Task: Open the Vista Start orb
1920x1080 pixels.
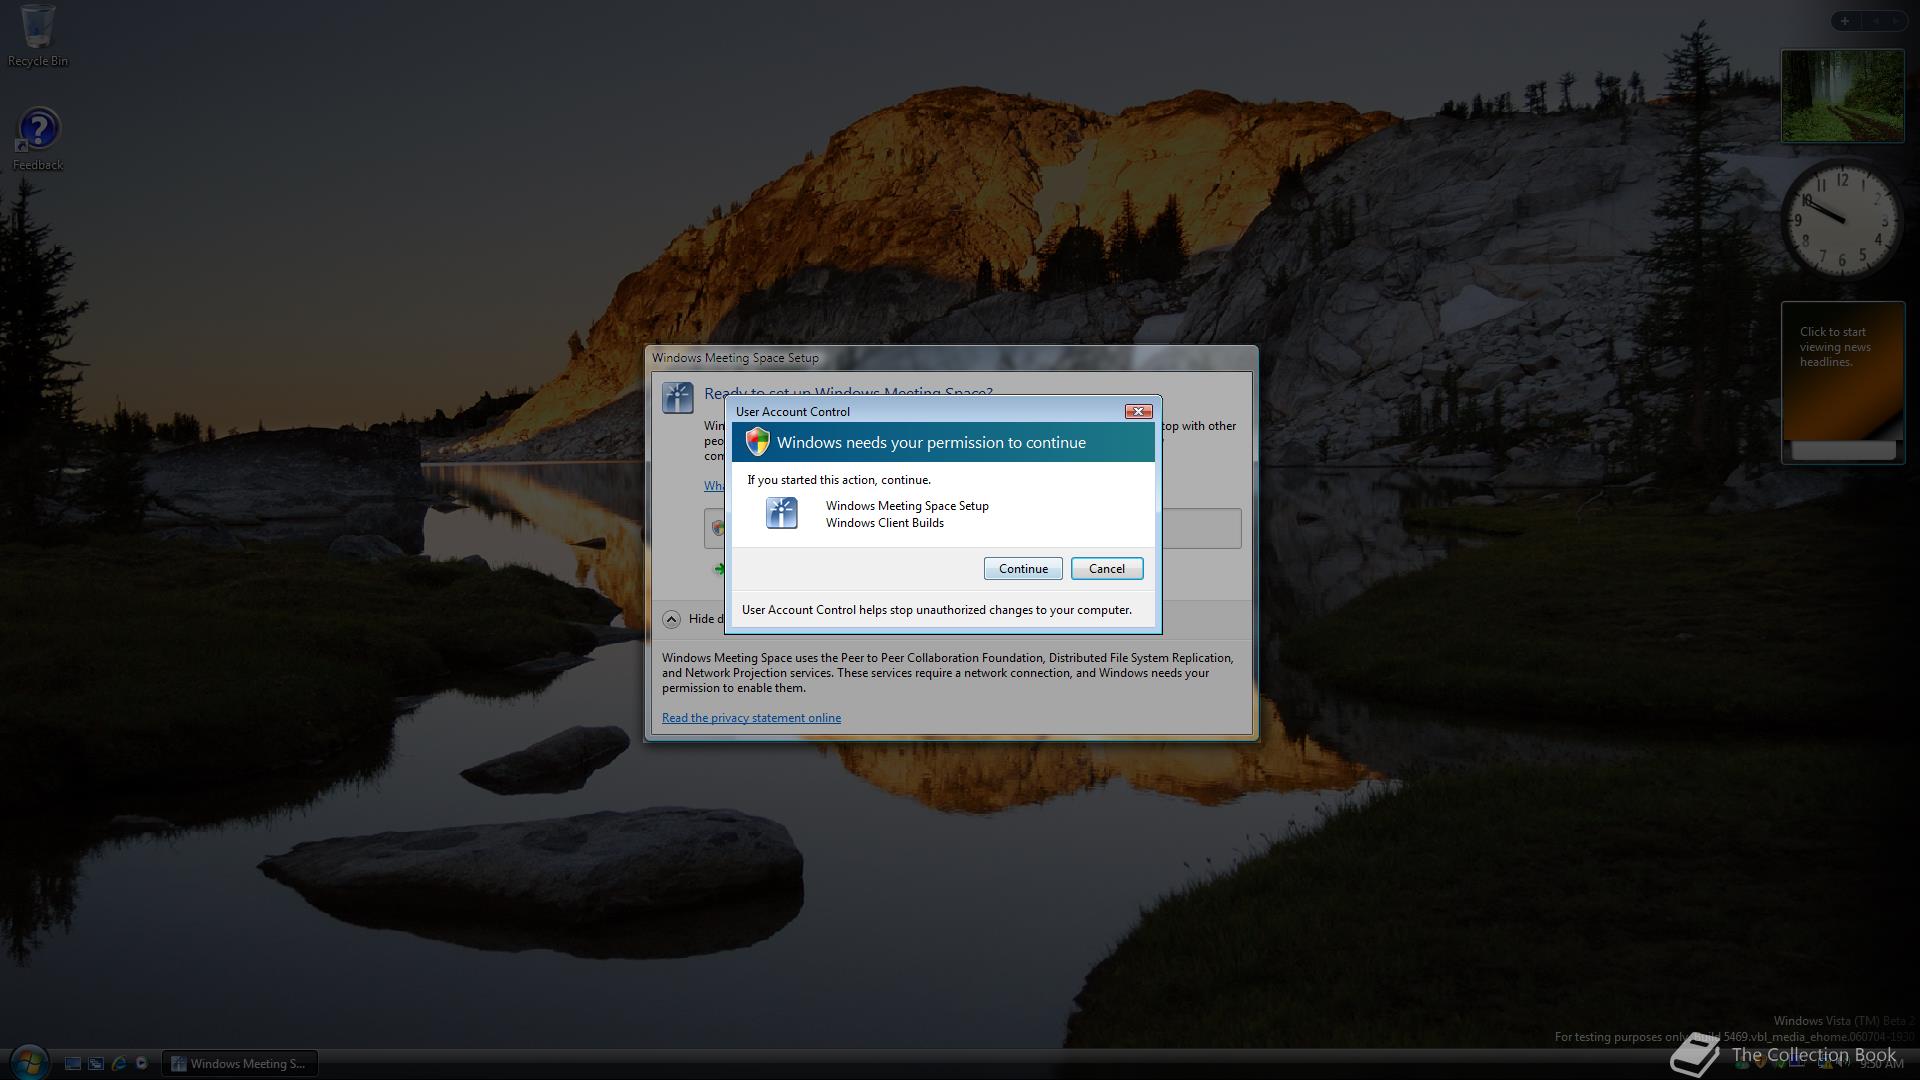Action: point(28,1062)
